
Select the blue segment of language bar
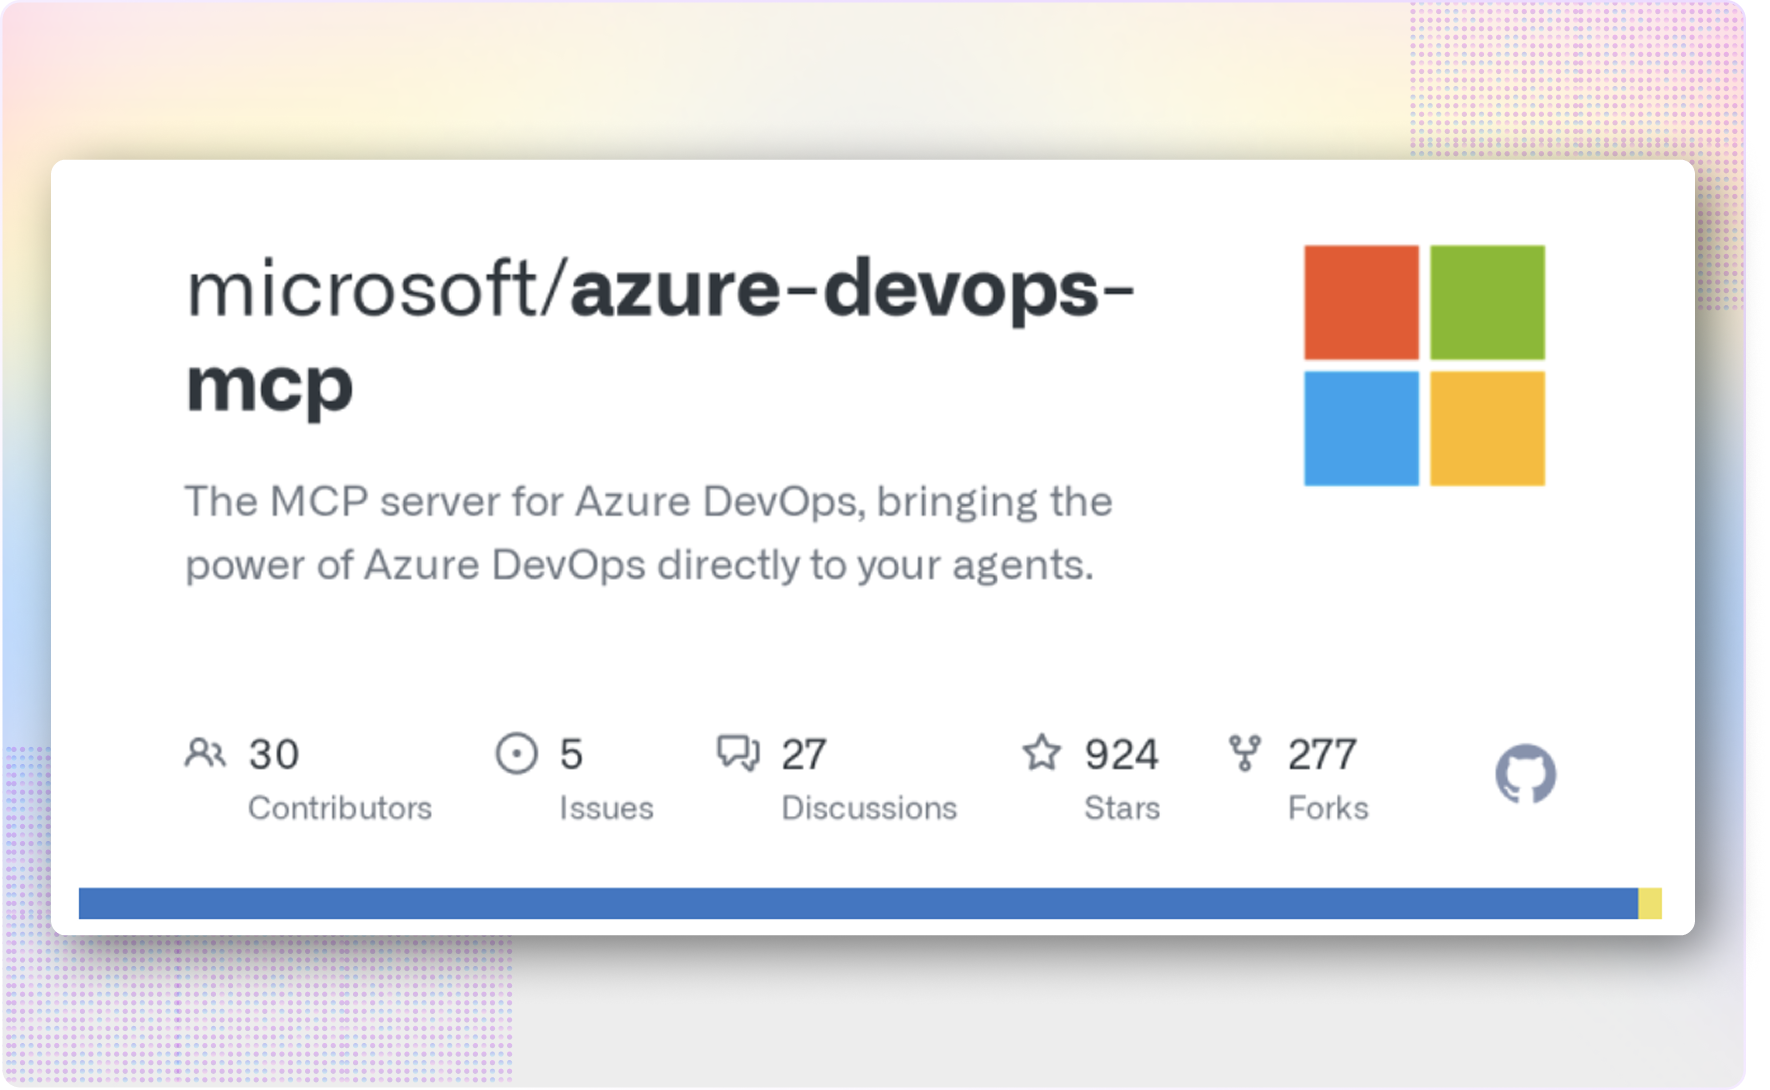coord(858,903)
